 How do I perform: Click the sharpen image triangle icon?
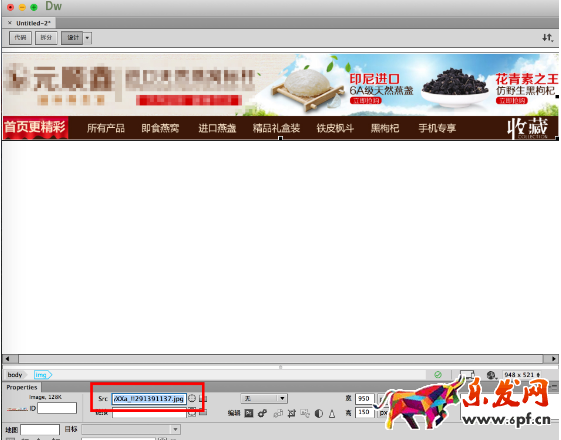pyautogui.click(x=332, y=414)
